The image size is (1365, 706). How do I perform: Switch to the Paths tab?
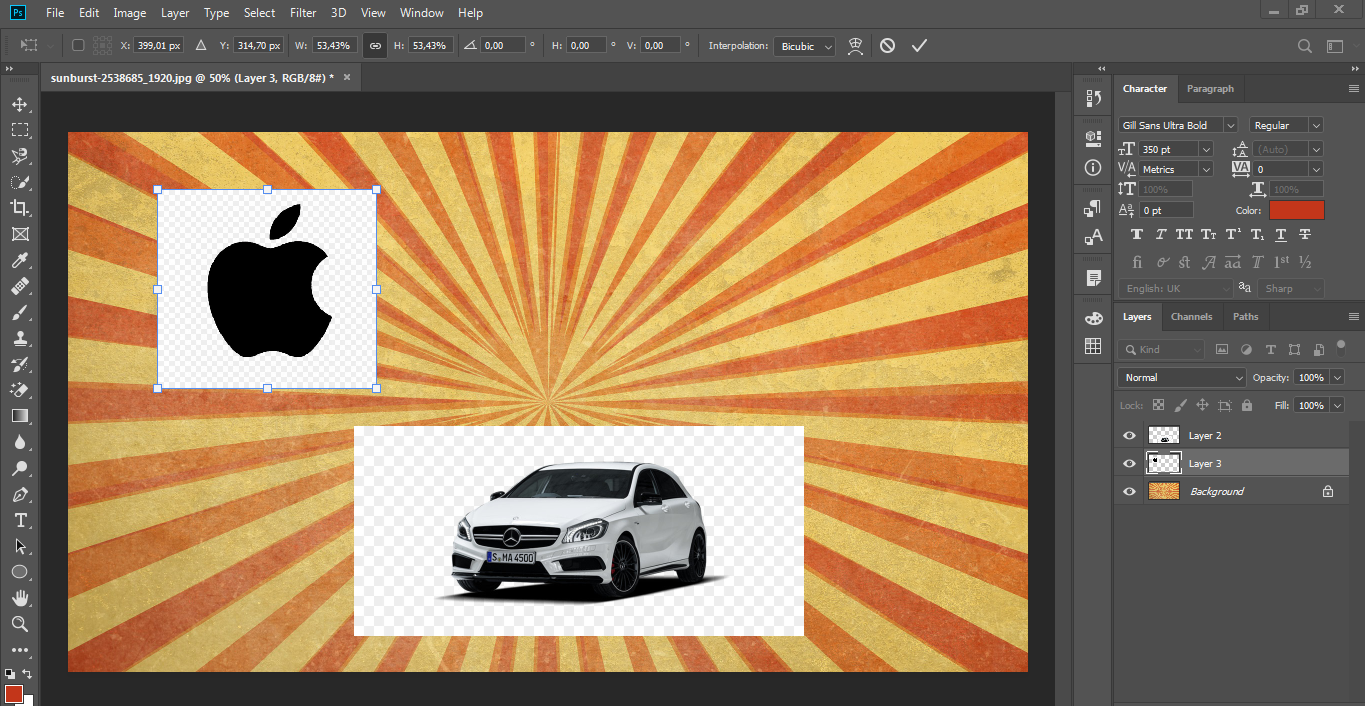pos(1245,316)
